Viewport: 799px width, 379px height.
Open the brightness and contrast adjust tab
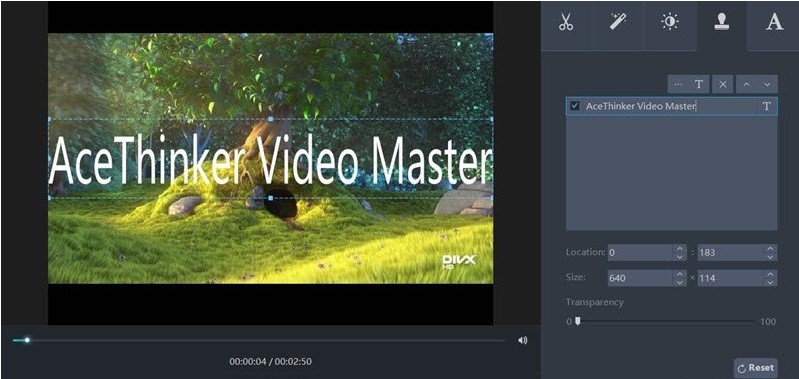[x=670, y=23]
